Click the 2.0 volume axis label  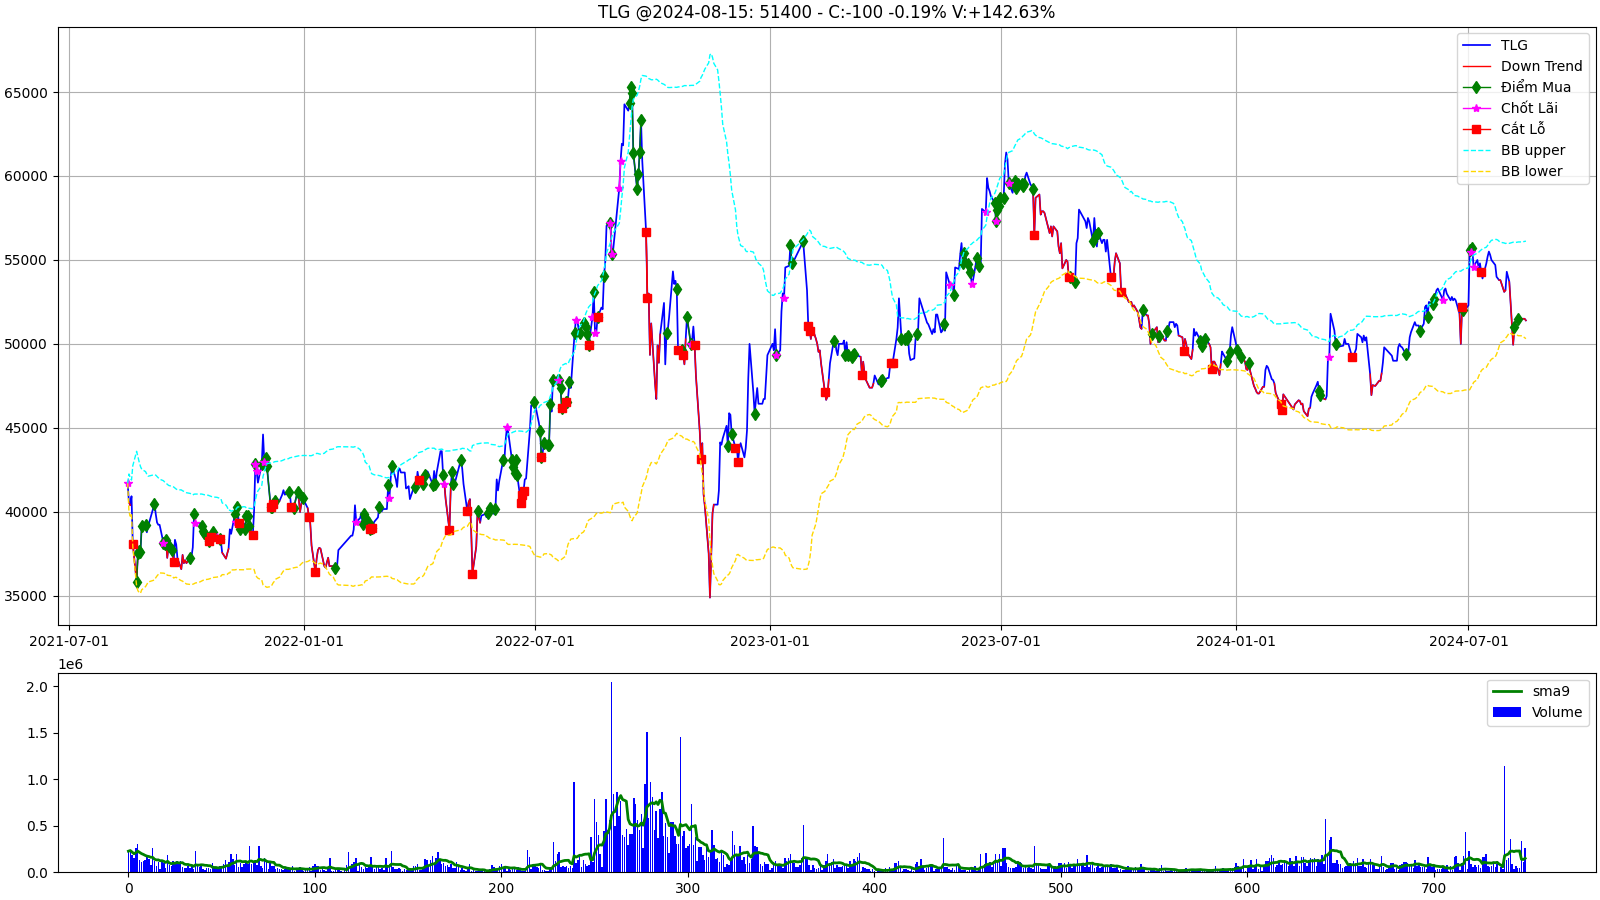(x=37, y=687)
